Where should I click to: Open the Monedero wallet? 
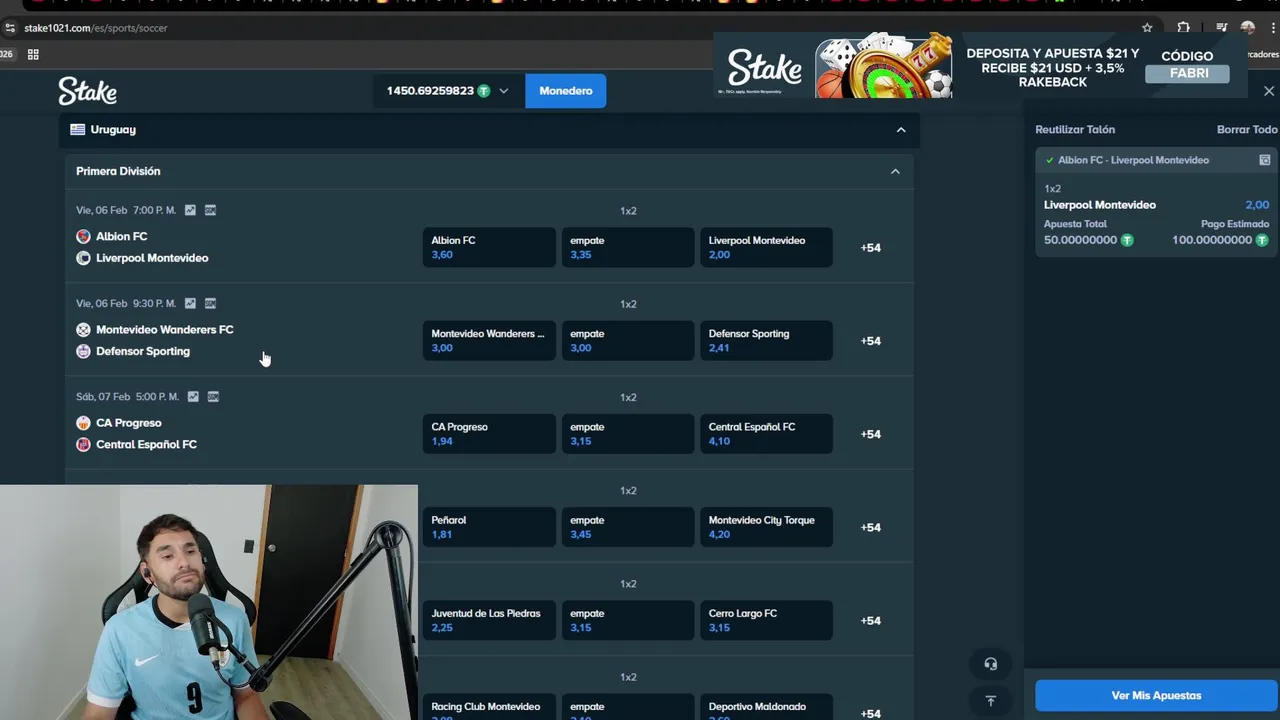pyautogui.click(x=566, y=91)
